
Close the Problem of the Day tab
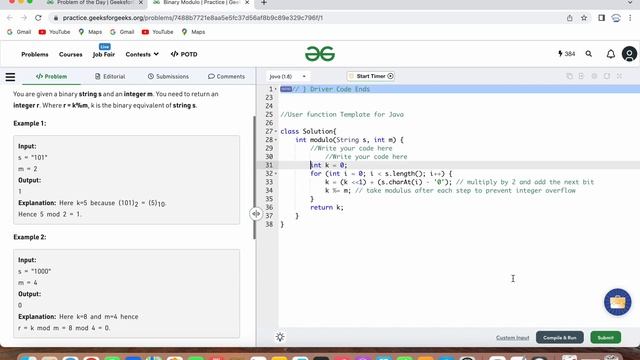(x=141, y=2)
